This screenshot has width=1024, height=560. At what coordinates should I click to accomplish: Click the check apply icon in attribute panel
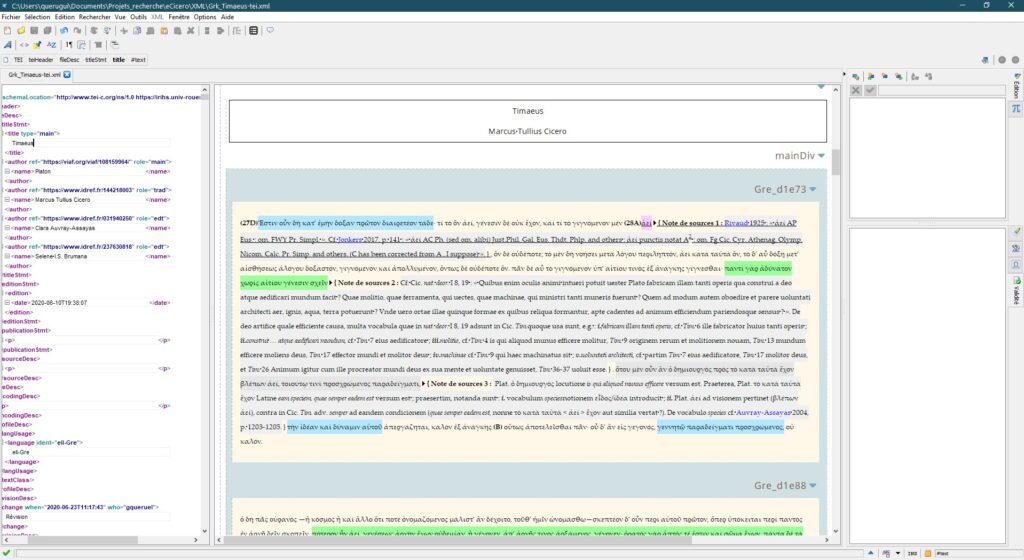click(x=870, y=90)
